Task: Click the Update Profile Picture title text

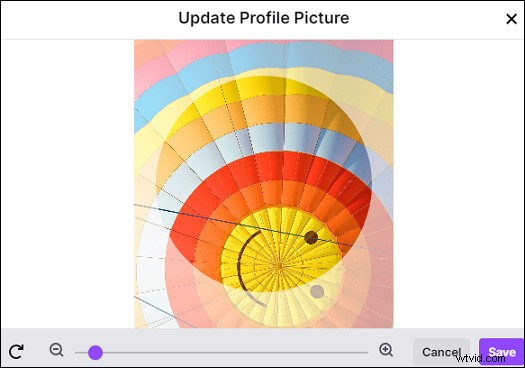Action: pos(264,18)
